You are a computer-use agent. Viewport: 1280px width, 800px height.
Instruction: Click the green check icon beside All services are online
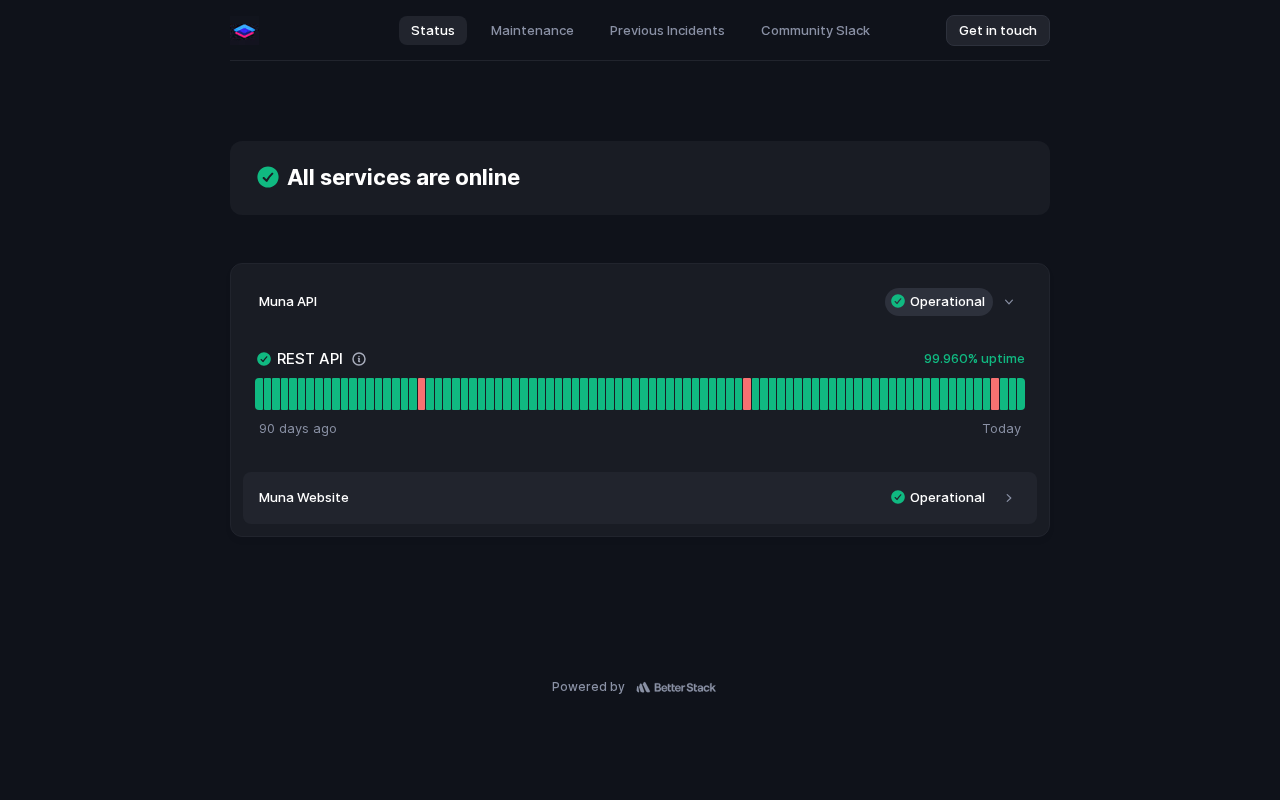pyautogui.click(x=268, y=177)
